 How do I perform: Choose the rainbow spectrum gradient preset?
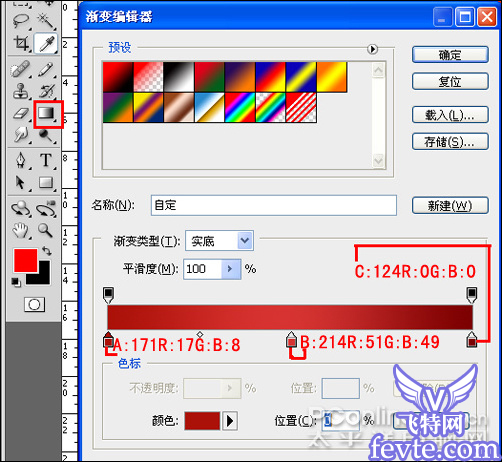point(240,108)
